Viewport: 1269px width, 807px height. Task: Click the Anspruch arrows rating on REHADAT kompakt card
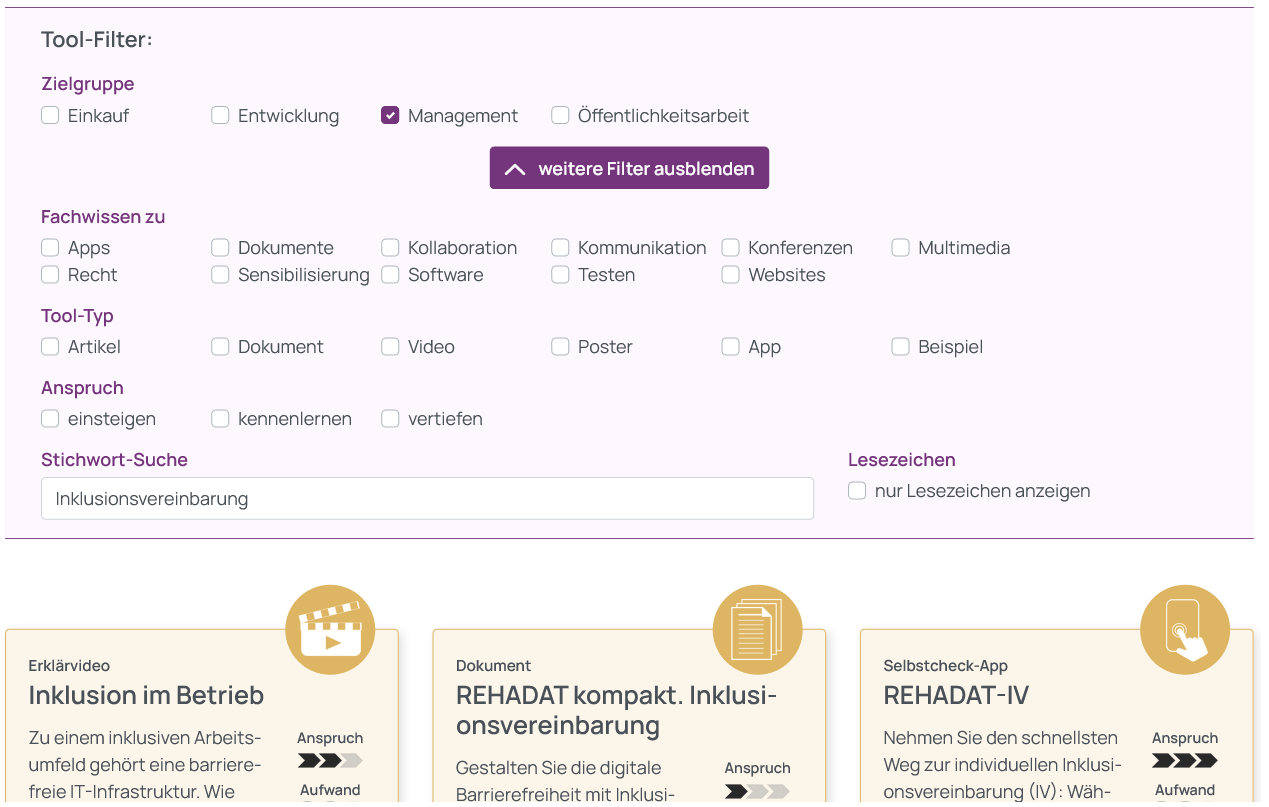757,791
